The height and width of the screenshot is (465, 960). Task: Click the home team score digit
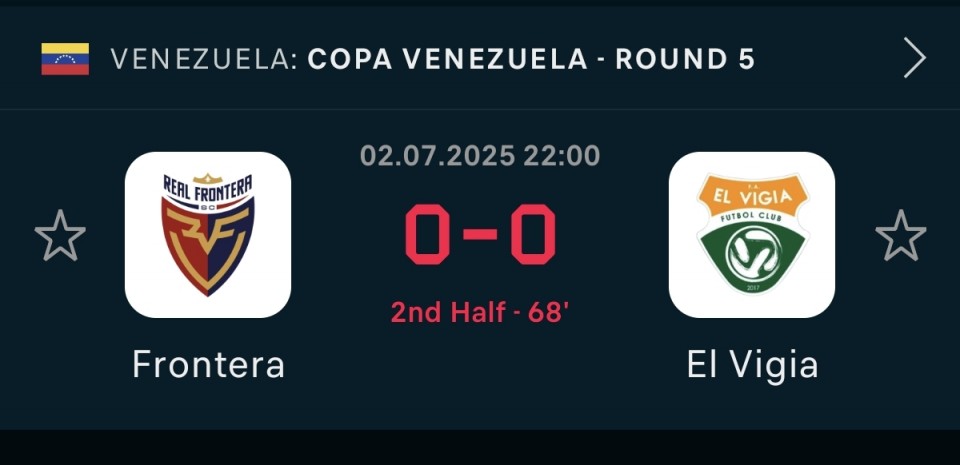(428, 235)
